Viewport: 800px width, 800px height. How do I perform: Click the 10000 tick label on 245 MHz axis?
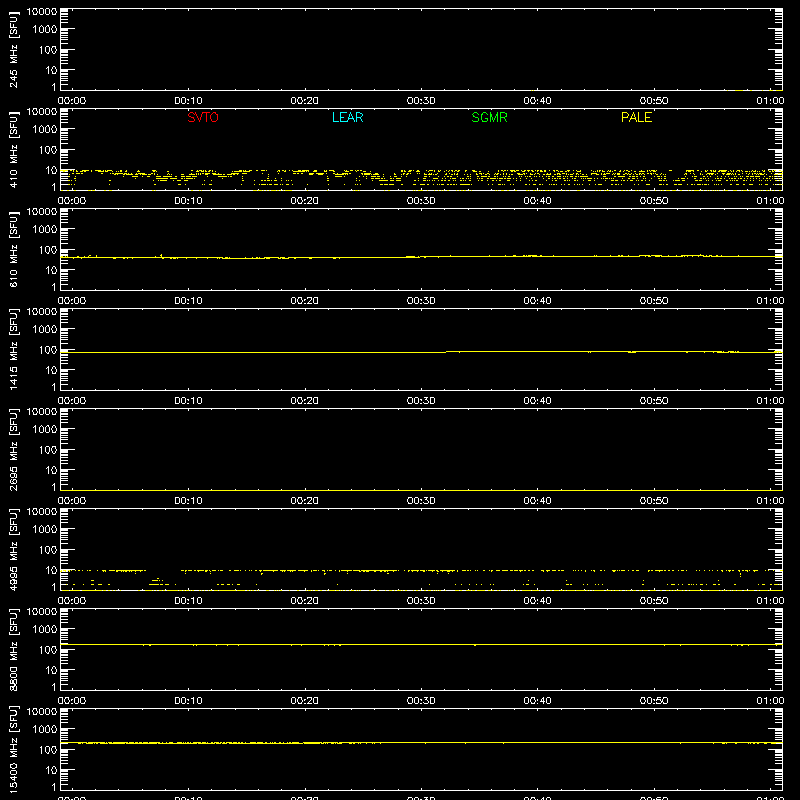42,11
